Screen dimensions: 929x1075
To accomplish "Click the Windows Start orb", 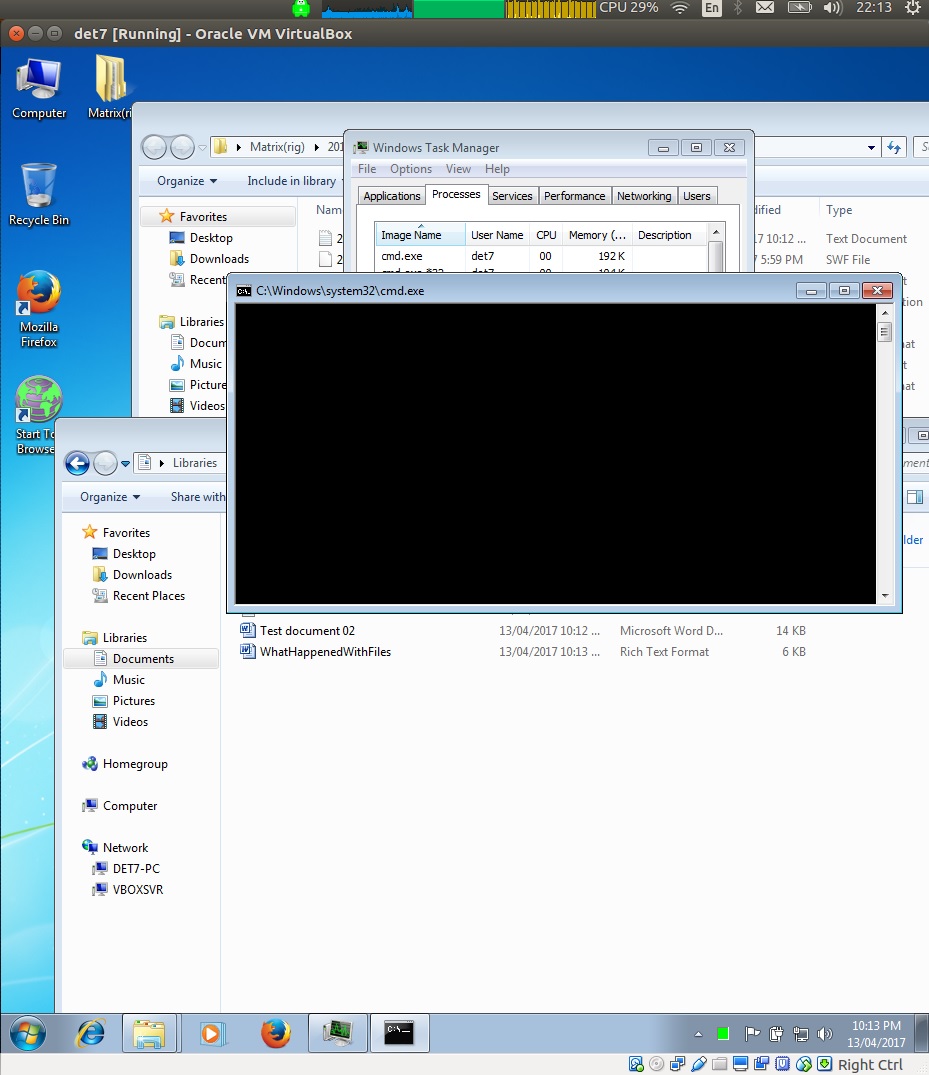I will point(28,1033).
